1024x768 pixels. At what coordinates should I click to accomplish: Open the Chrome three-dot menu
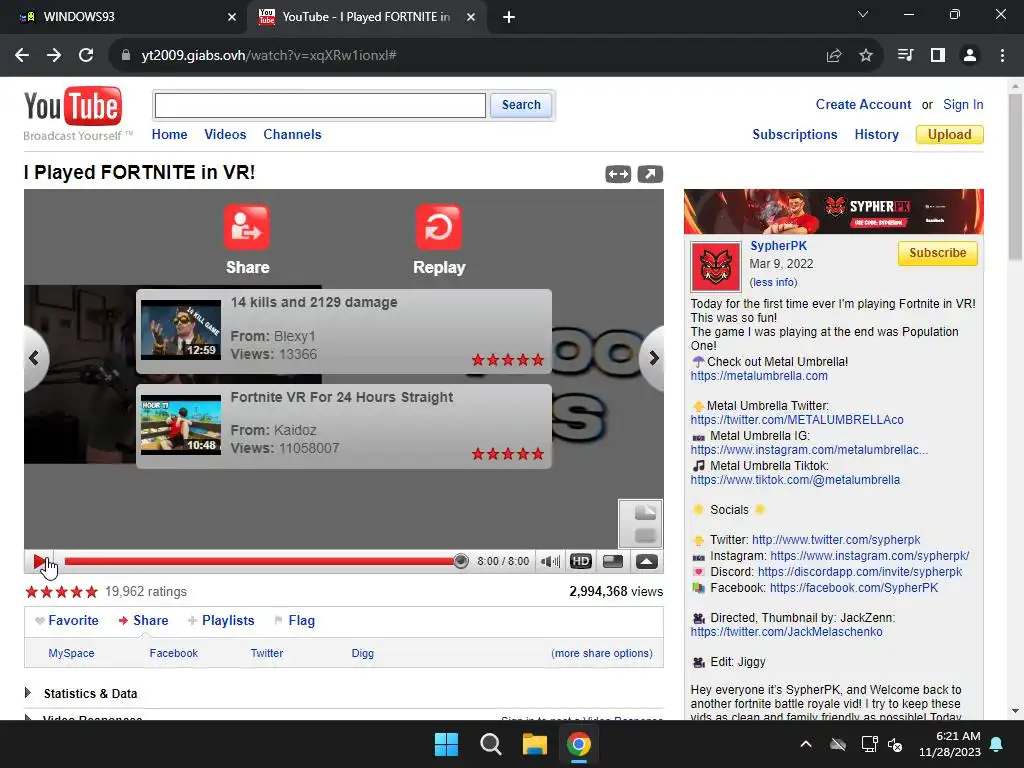[1002, 56]
